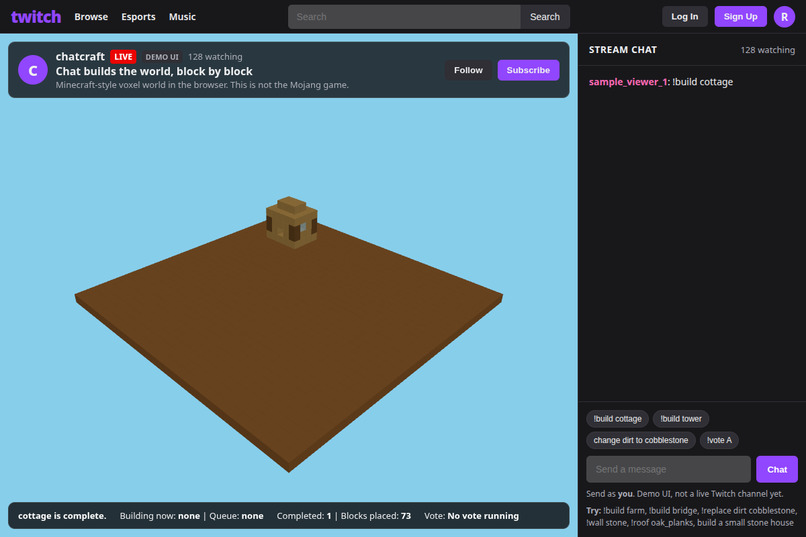Select the '!build cottage' quick command chip
806x537 pixels.
click(617, 419)
